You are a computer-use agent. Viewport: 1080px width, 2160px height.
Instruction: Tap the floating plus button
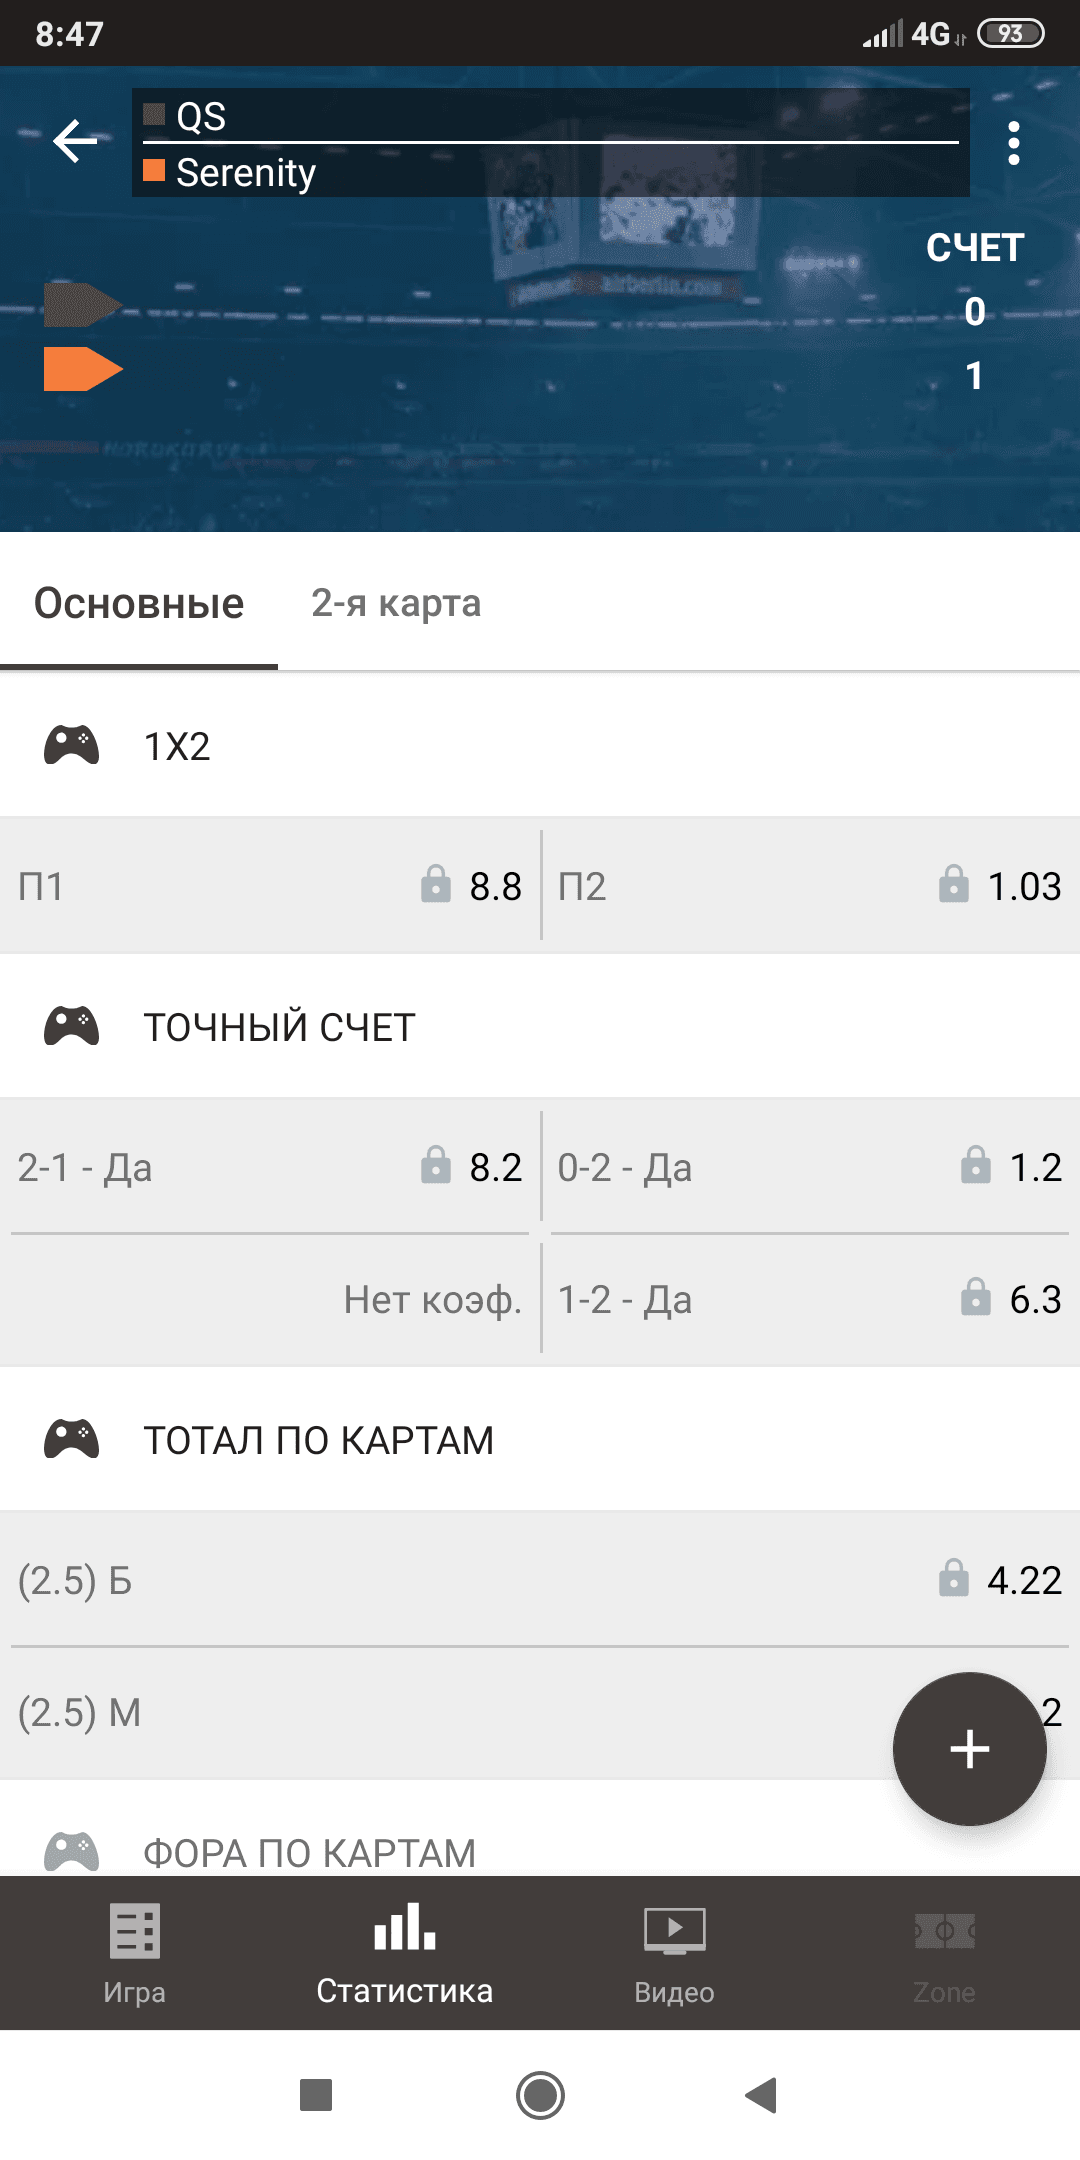[969, 1749]
